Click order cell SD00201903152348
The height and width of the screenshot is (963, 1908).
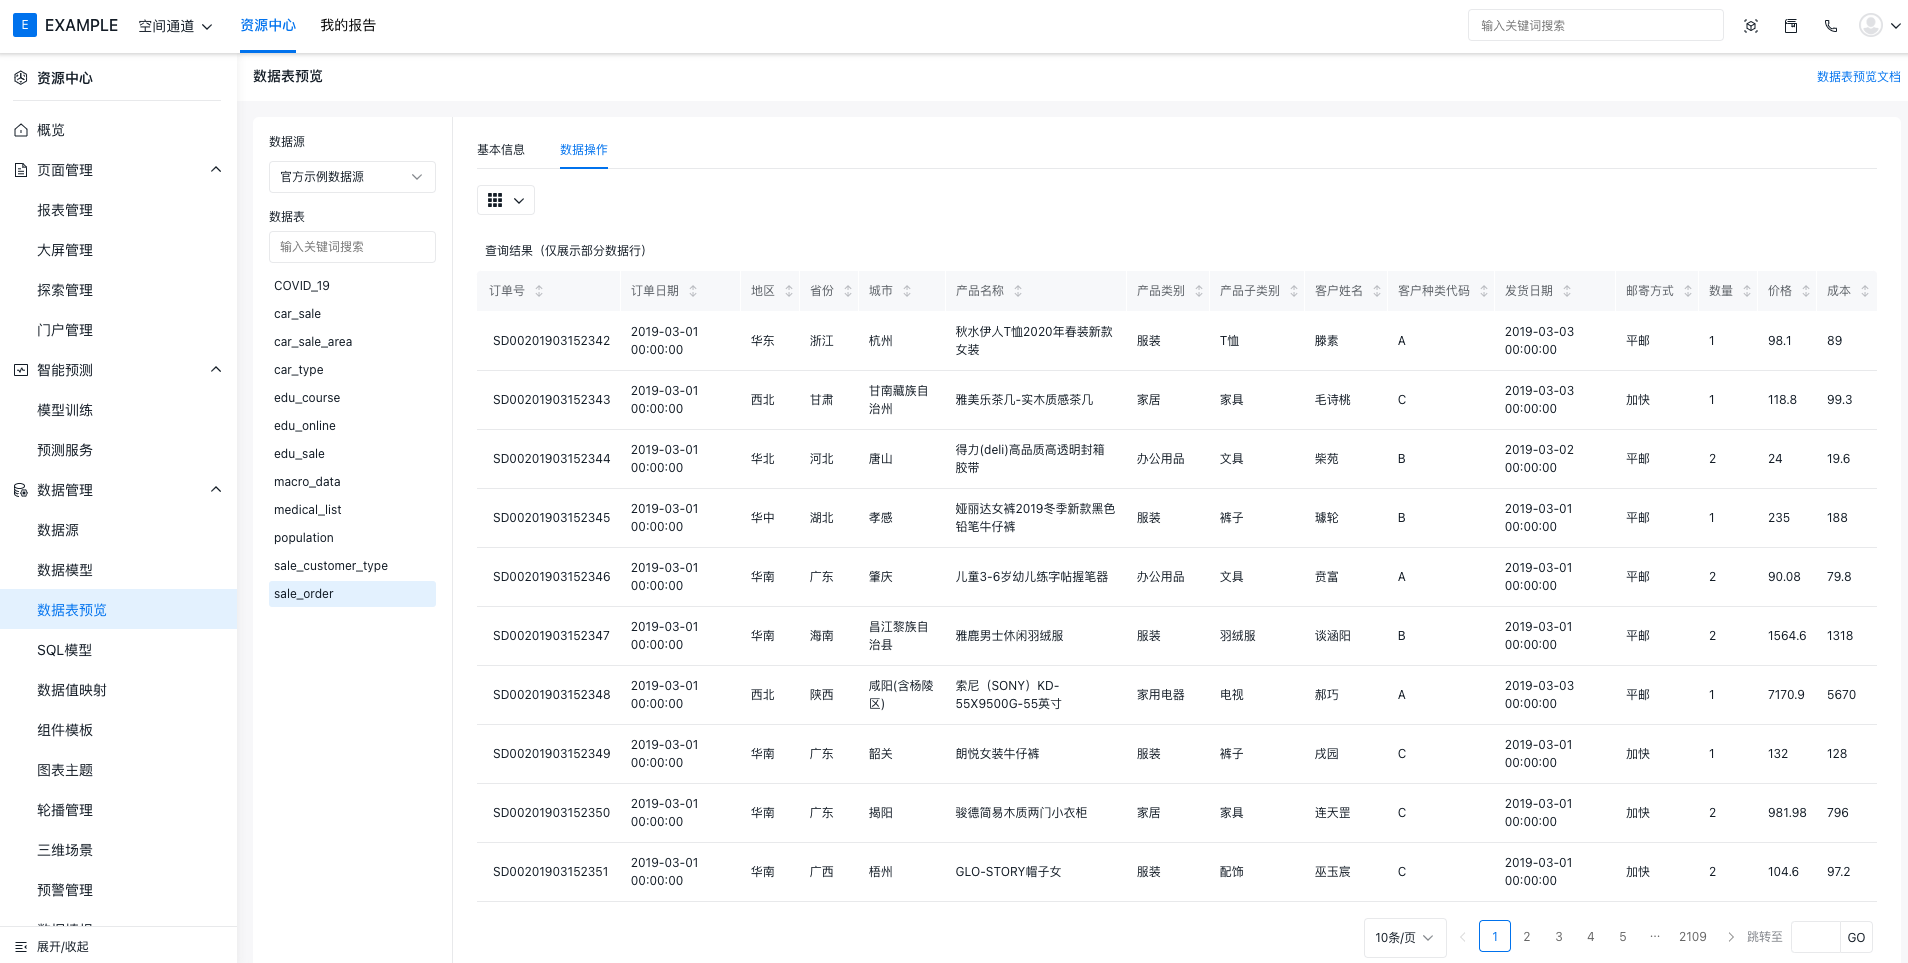(x=551, y=695)
